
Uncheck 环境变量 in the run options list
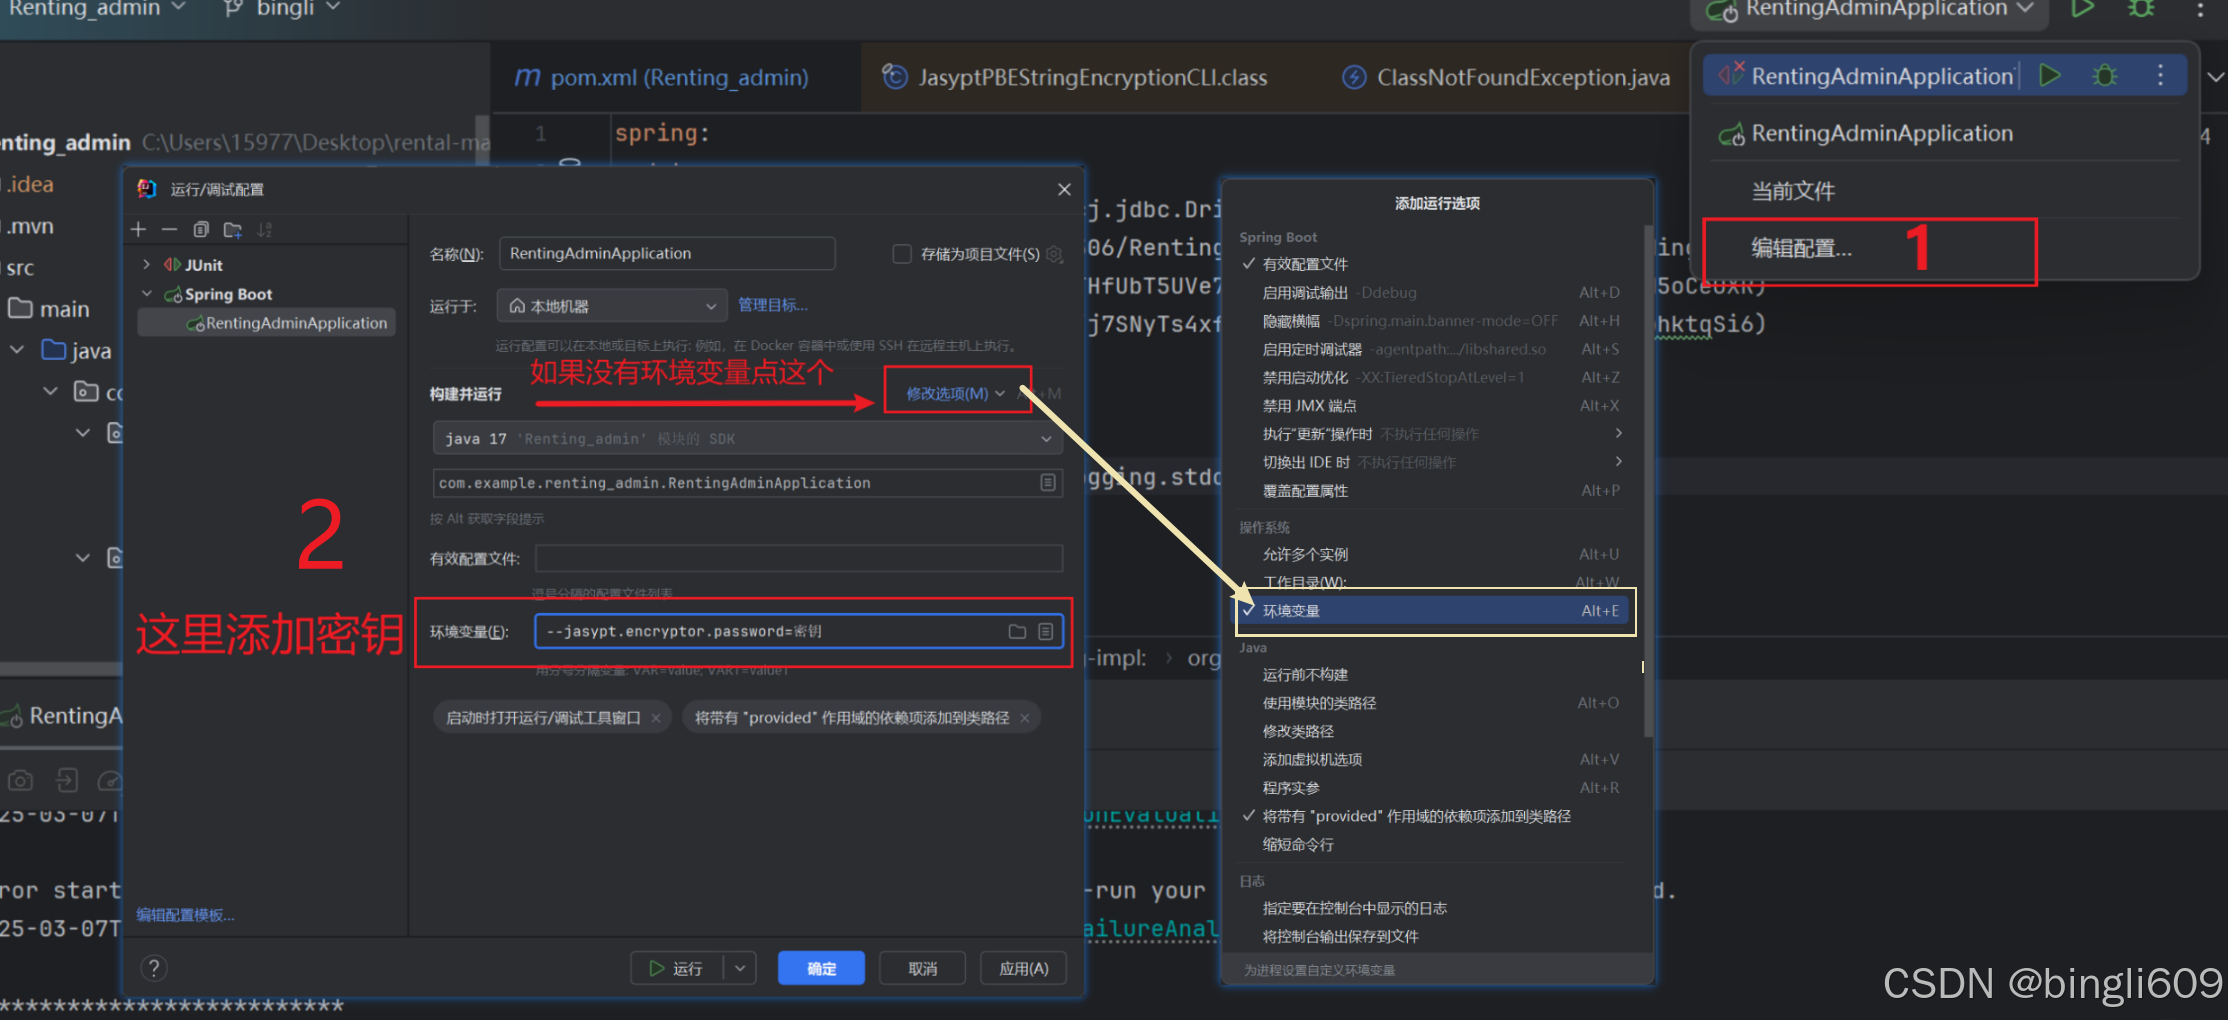(x=1290, y=610)
